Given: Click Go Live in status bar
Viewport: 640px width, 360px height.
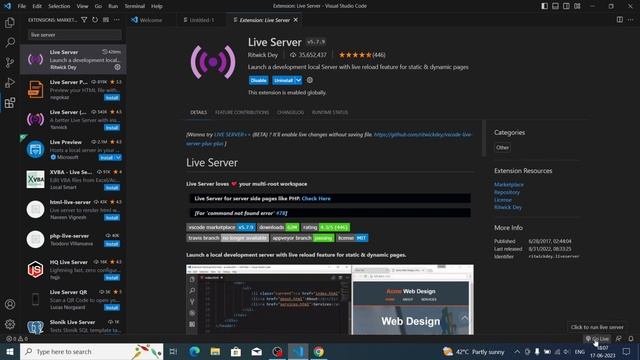Looking at the screenshot, I should [x=597, y=339].
